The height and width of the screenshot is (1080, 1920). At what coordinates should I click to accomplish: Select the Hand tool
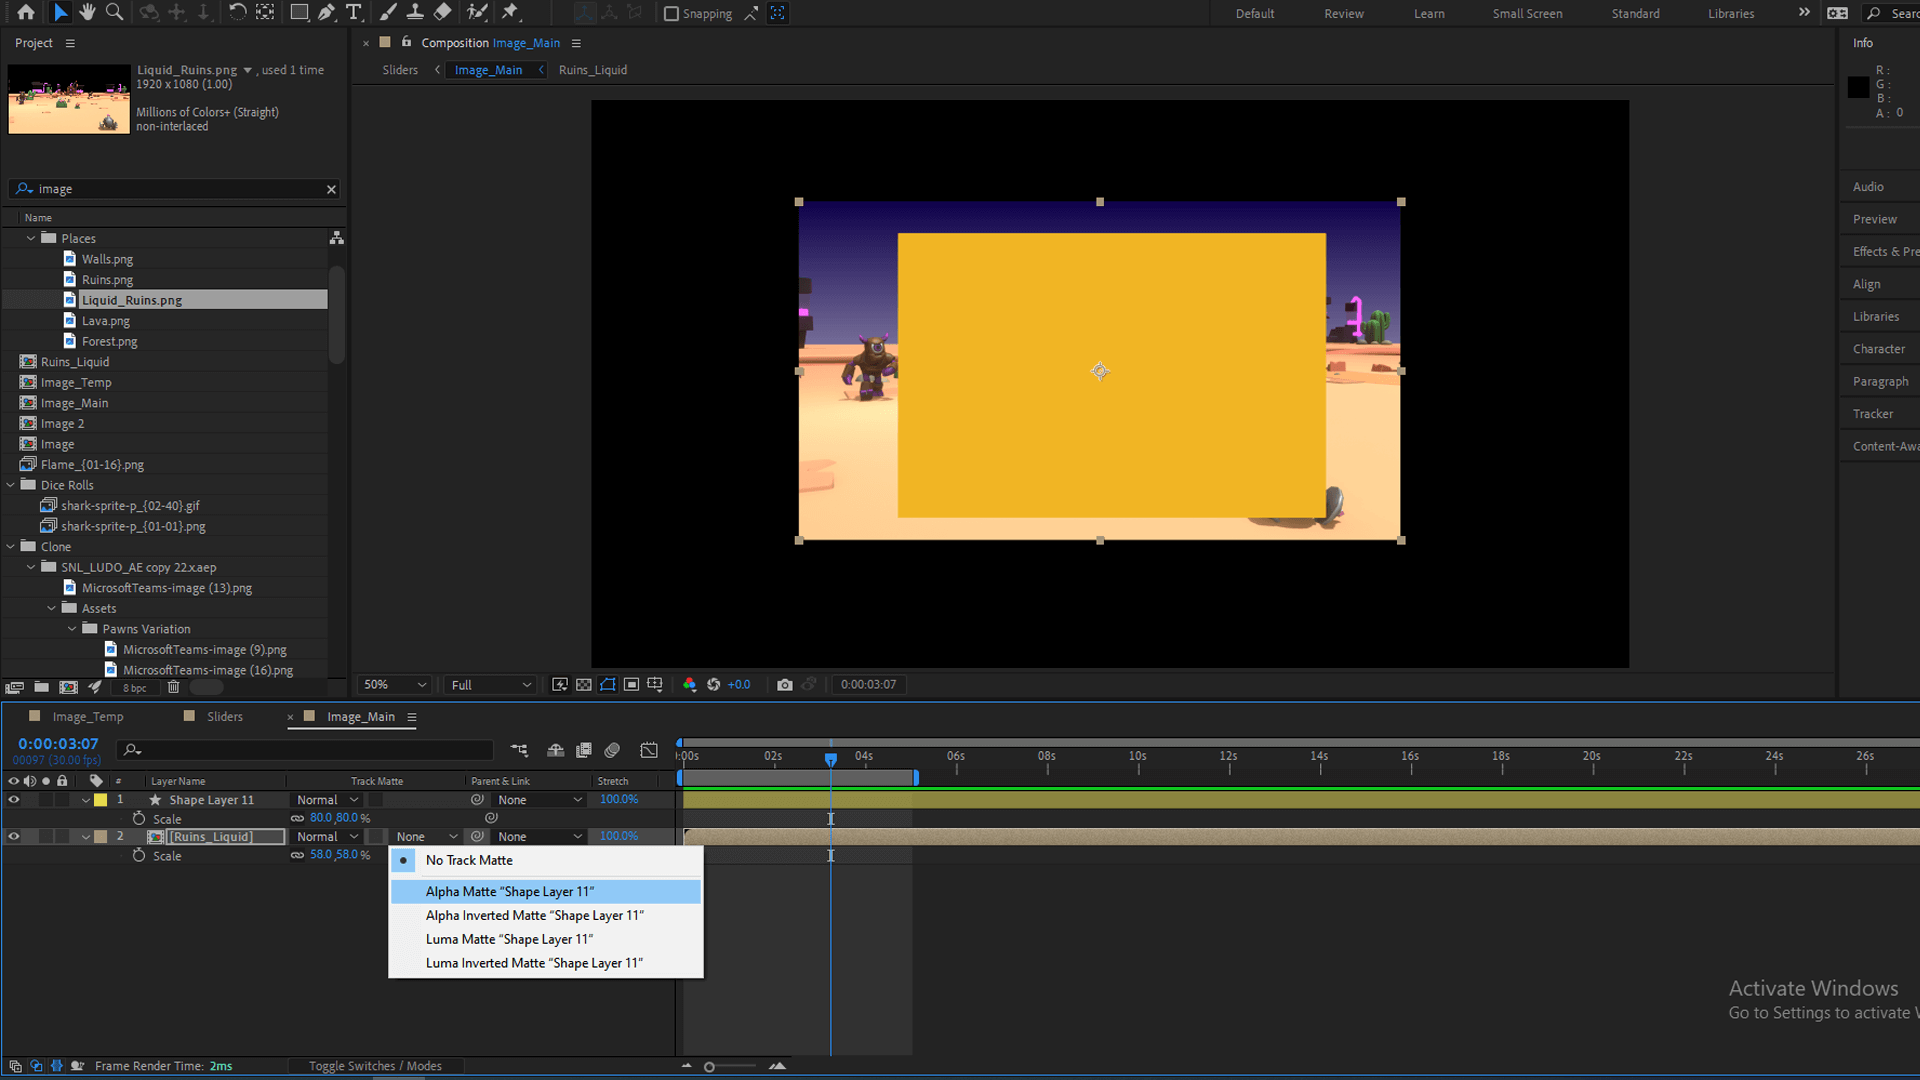coord(87,12)
